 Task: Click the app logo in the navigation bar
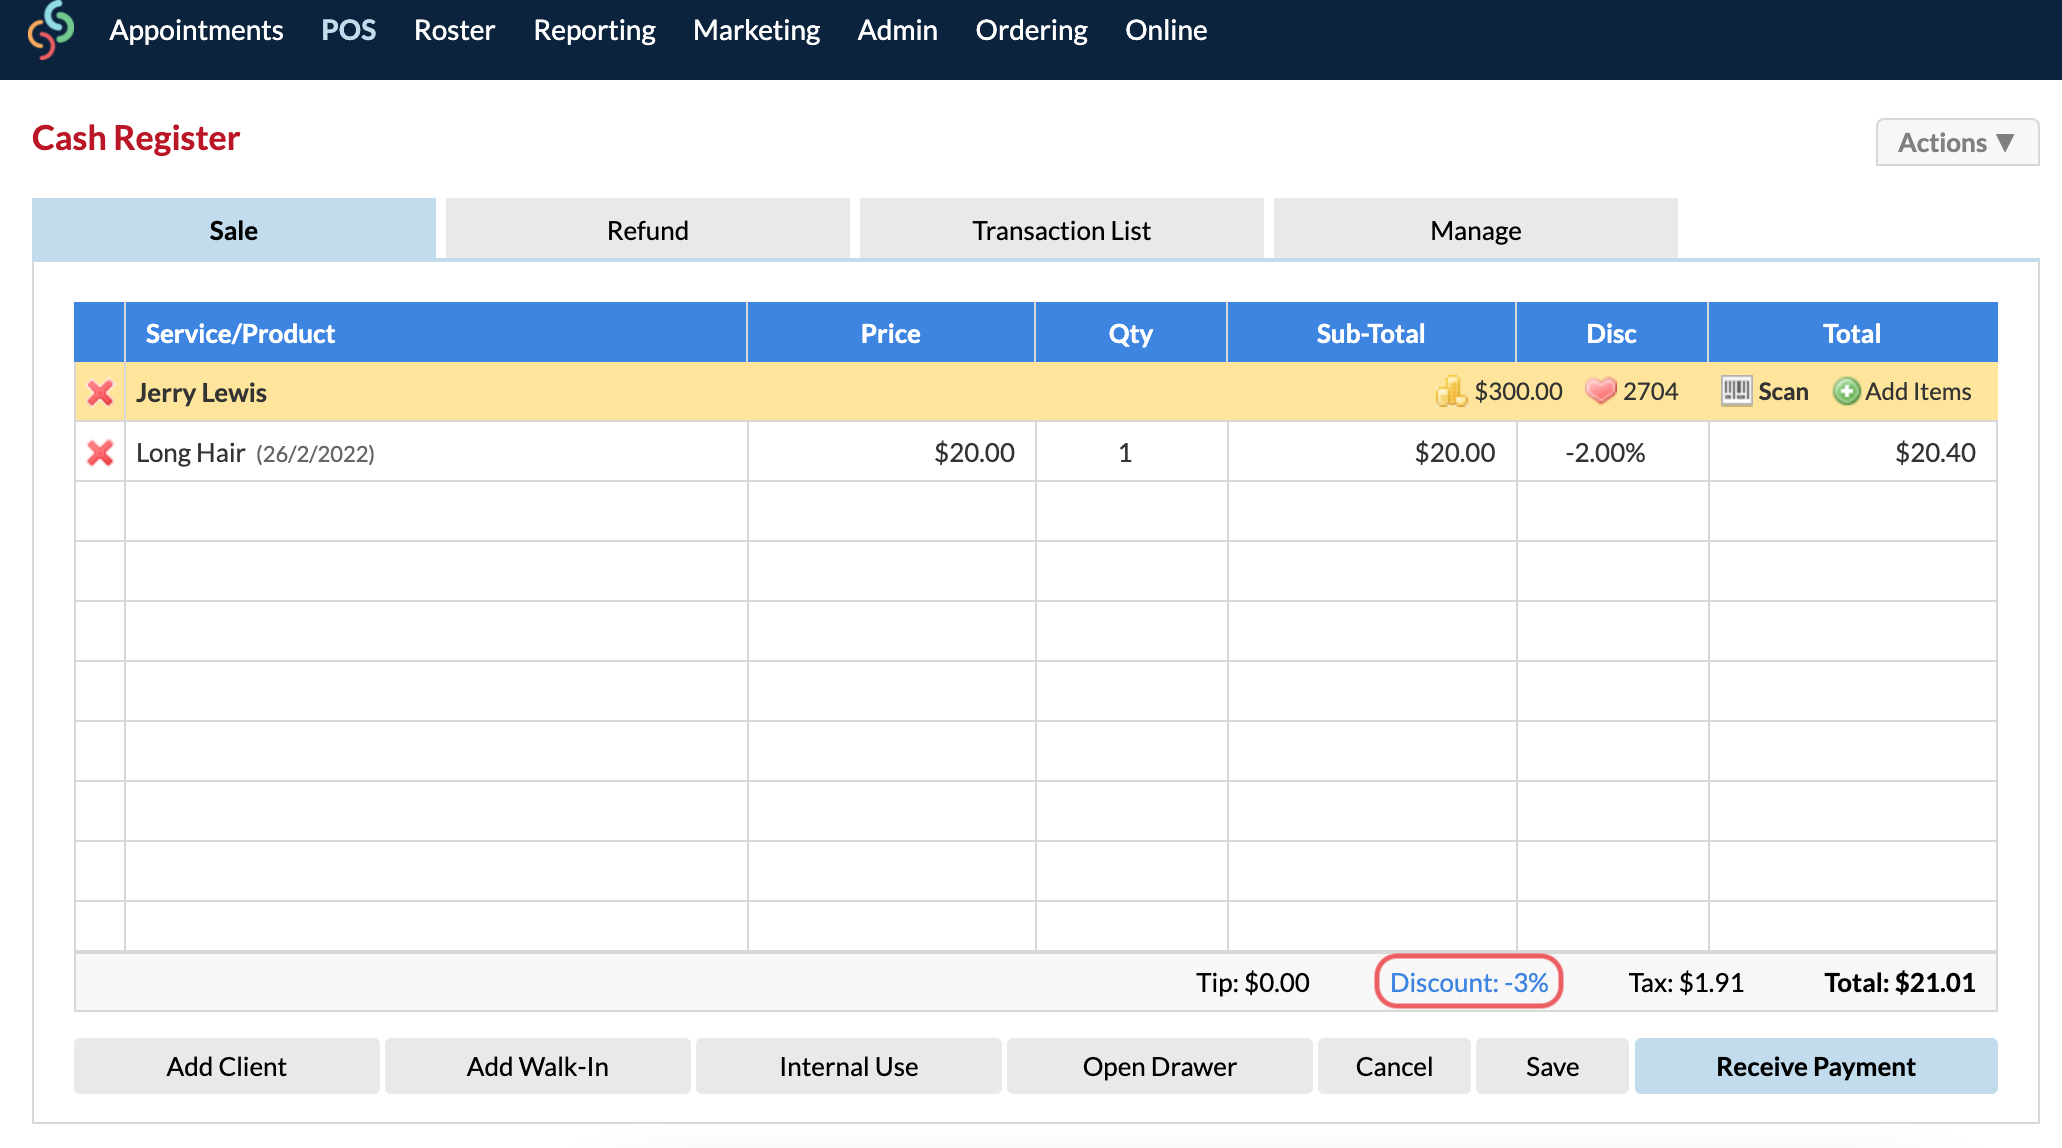click(x=51, y=30)
